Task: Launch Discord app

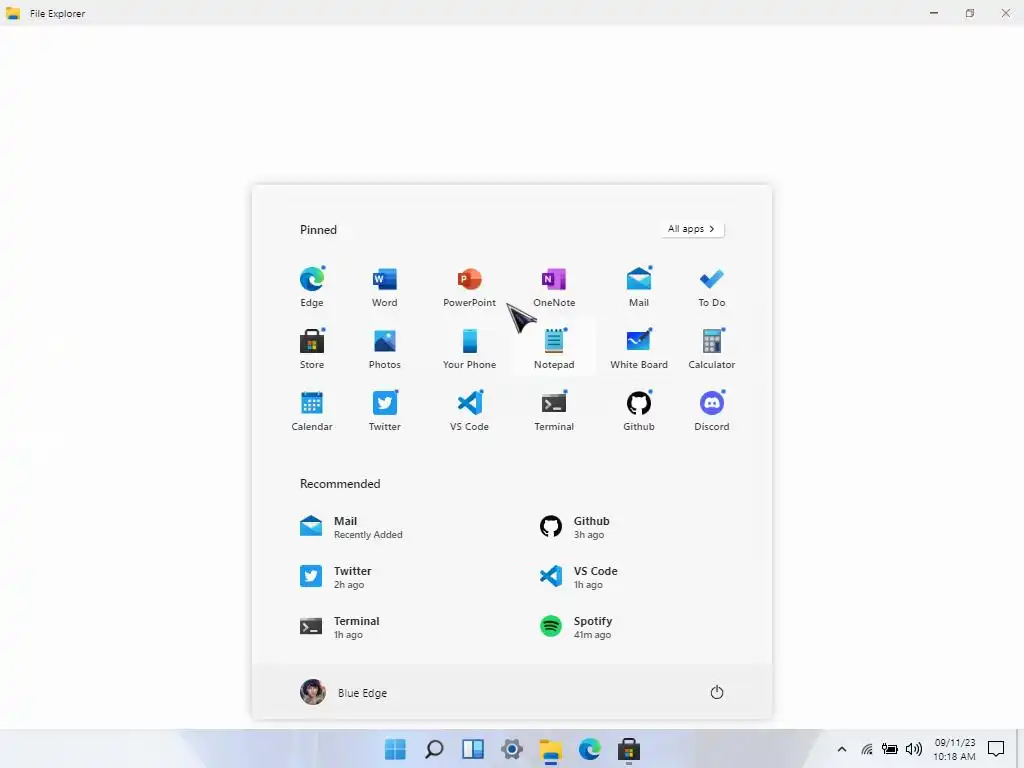Action: pyautogui.click(x=712, y=411)
